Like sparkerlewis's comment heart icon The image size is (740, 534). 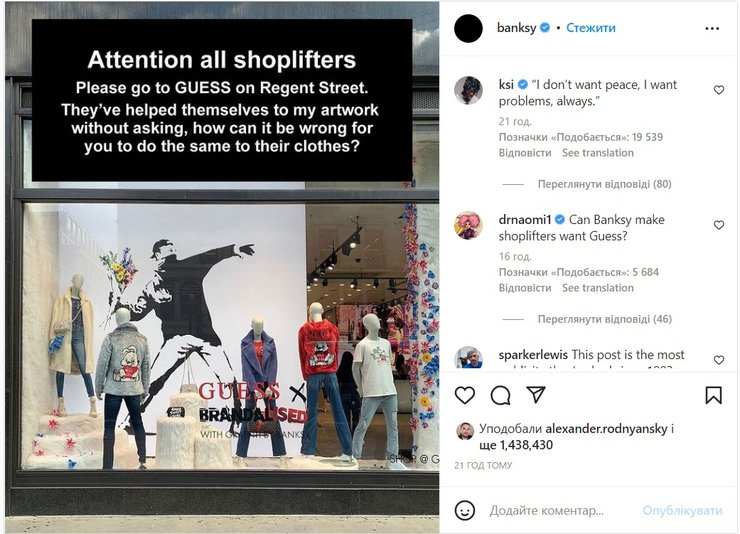coord(719,360)
